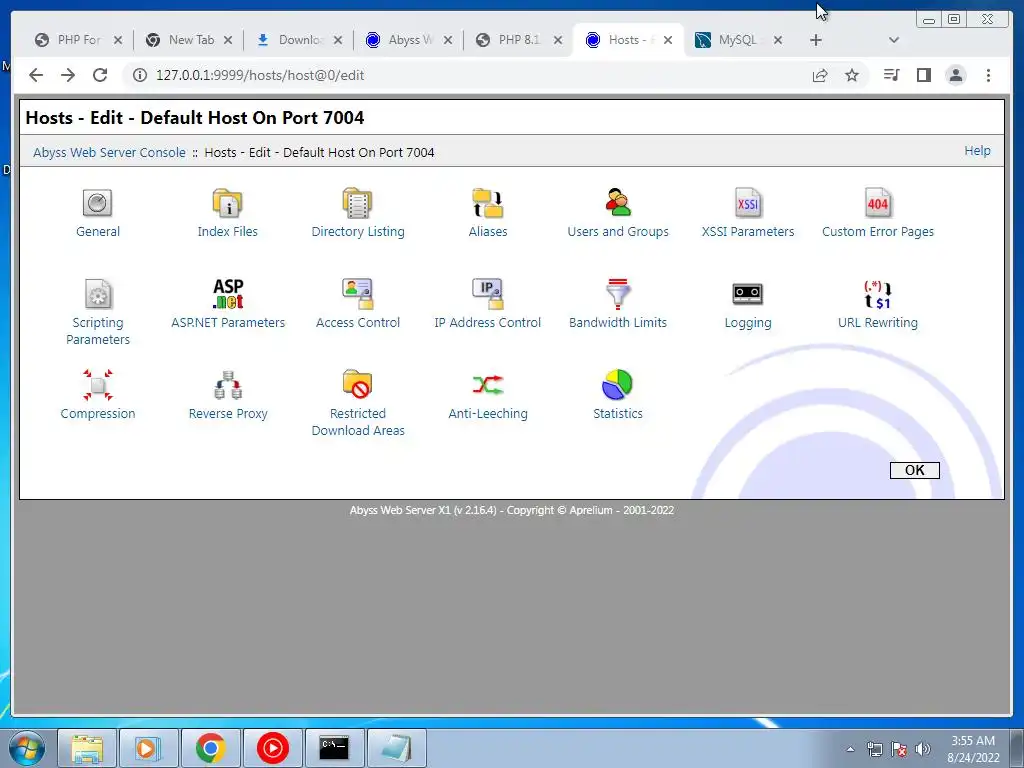Open a new browser tab
This screenshot has height=768, width=1024.
[816, 40]
